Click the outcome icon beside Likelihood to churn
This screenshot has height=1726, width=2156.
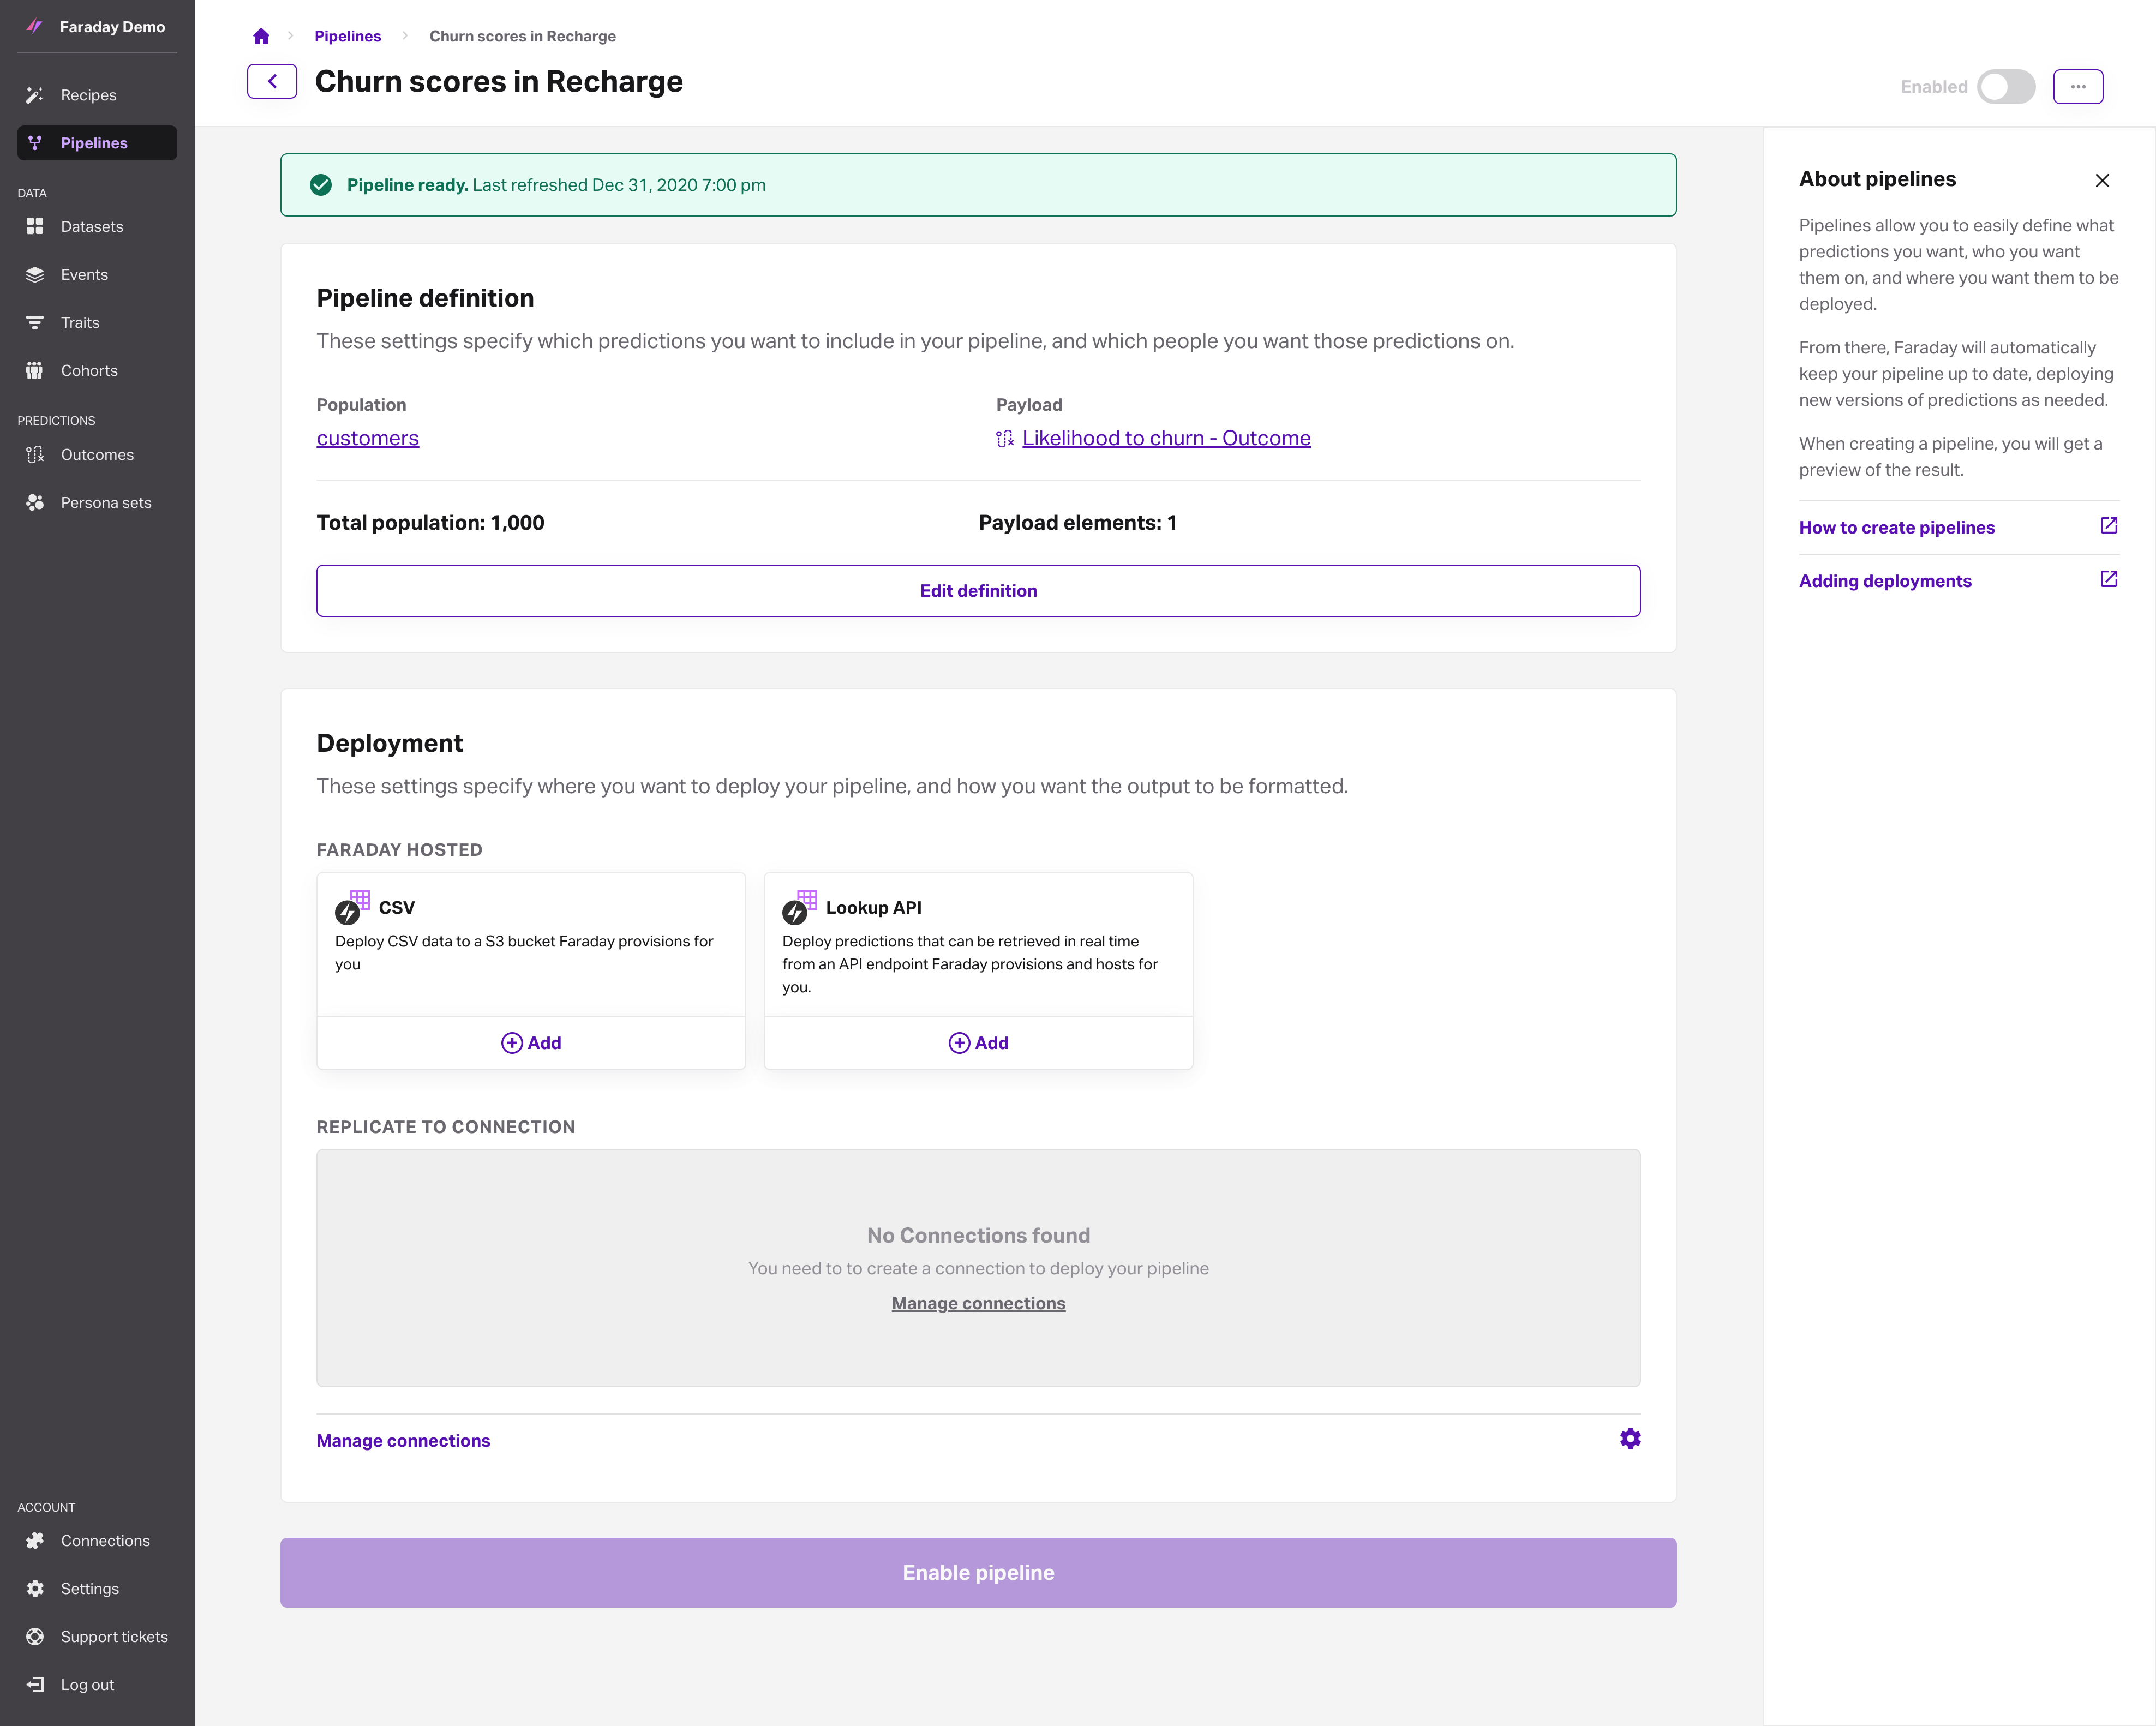(1004, 439)
